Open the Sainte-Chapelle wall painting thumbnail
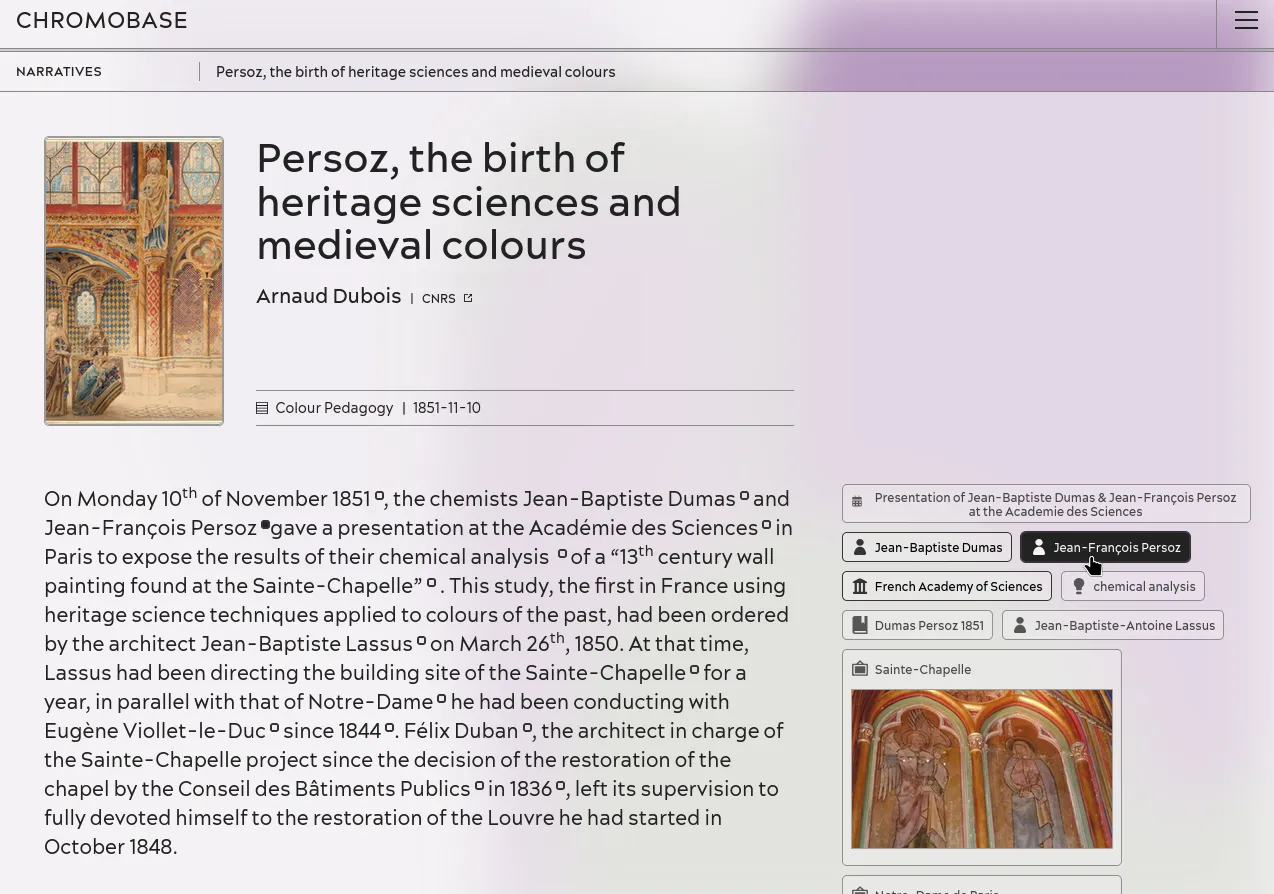The width and height of the screenshot is (1274, 894). 981,768
